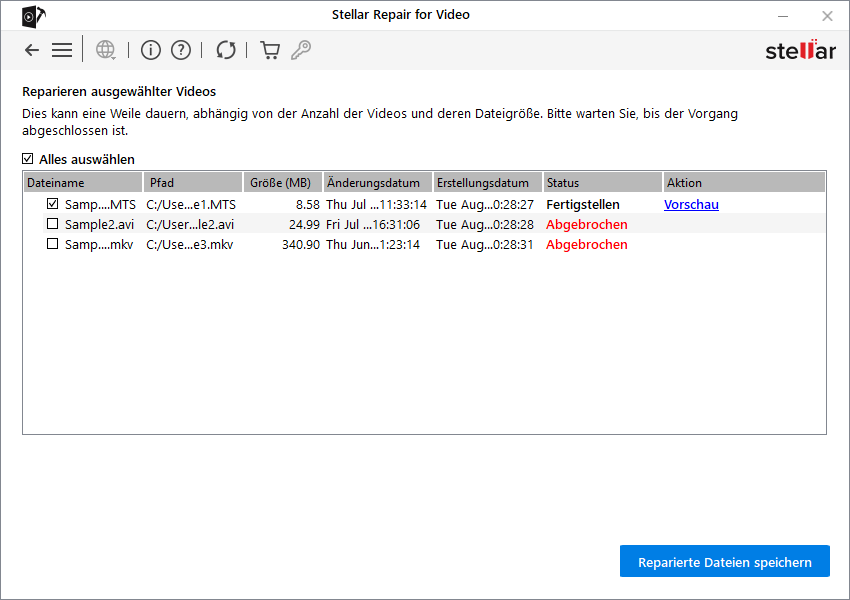The image size is (850, 600).
Task: Click the key activation icon
Action: [x=300, y=50]
